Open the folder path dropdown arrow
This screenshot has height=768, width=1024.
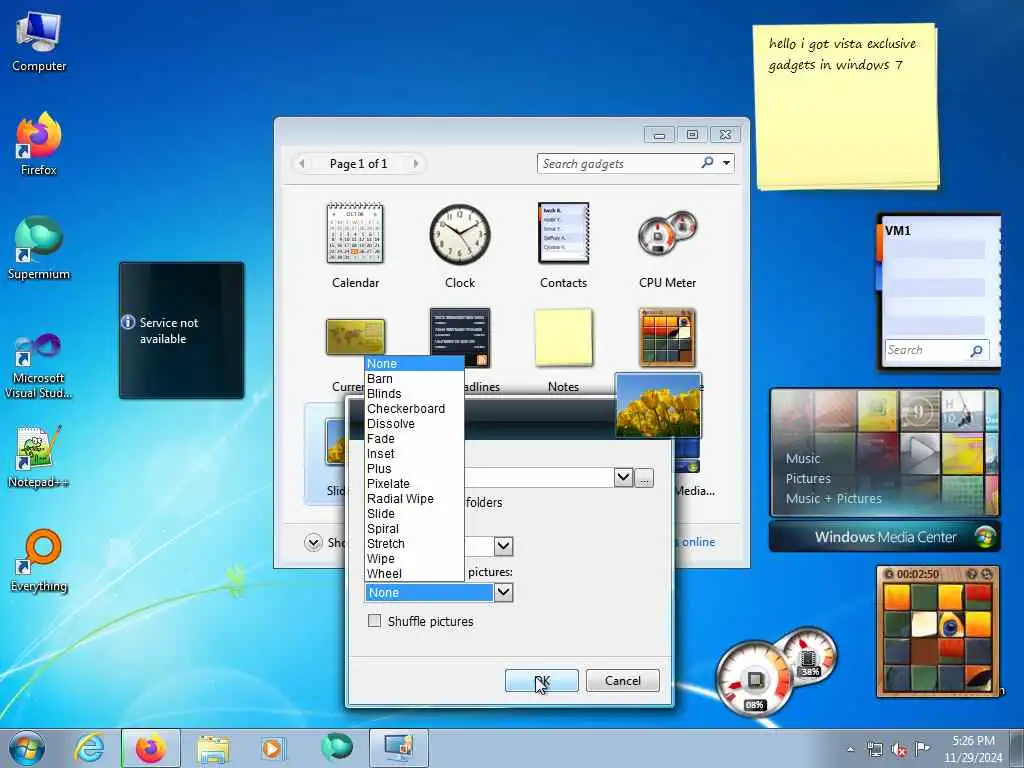(x=623, y=477)
